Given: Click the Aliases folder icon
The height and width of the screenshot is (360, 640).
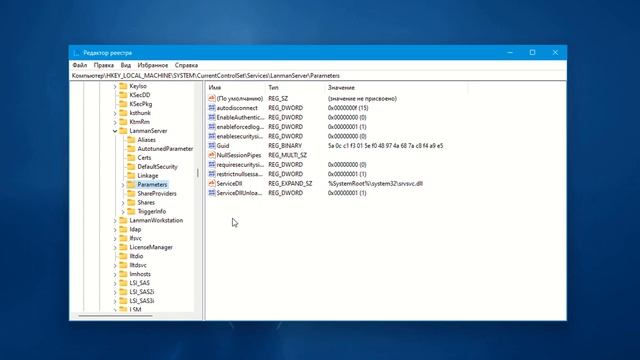Looking at the screenshot, I should click(131, 140).
